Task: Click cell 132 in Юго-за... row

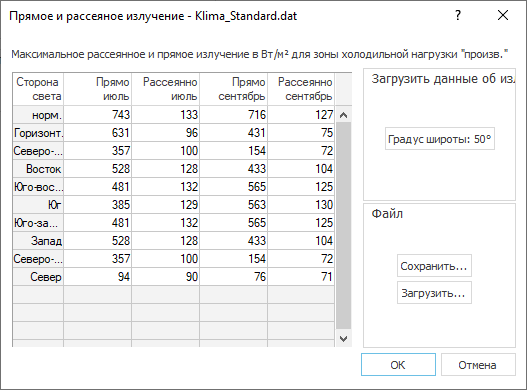Action: 166,223
